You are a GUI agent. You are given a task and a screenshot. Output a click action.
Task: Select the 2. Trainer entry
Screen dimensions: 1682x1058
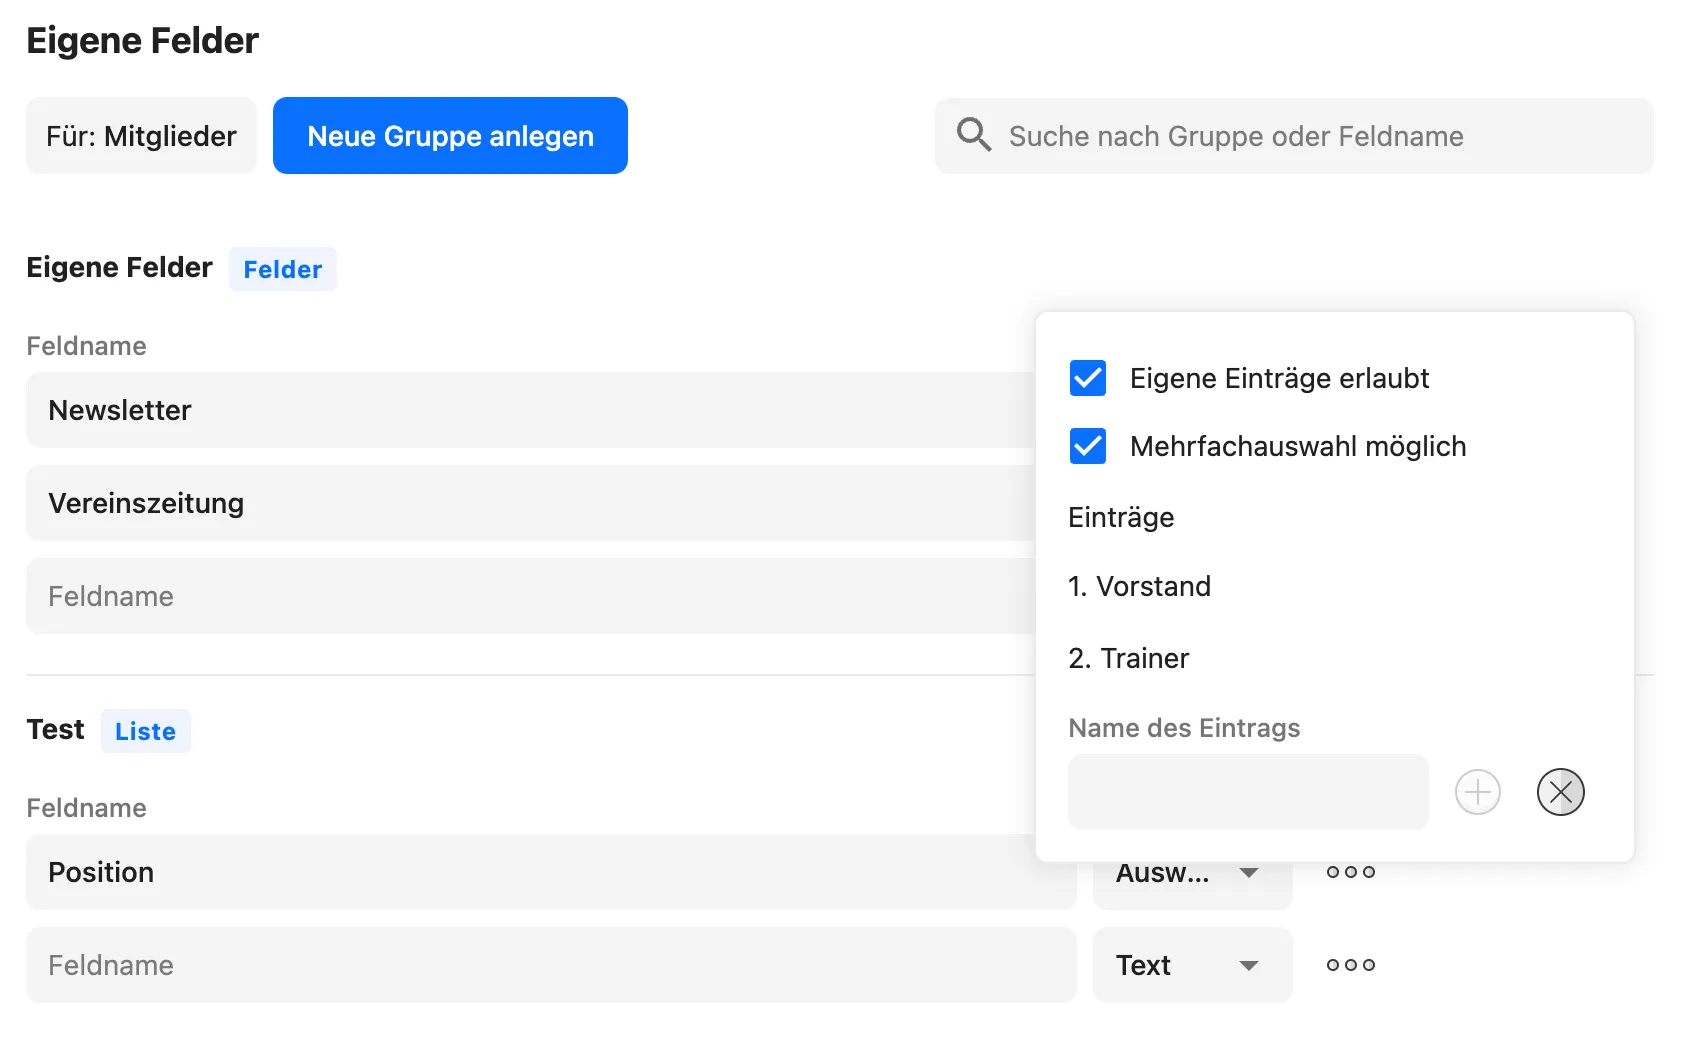click(x=1128, y=658)
